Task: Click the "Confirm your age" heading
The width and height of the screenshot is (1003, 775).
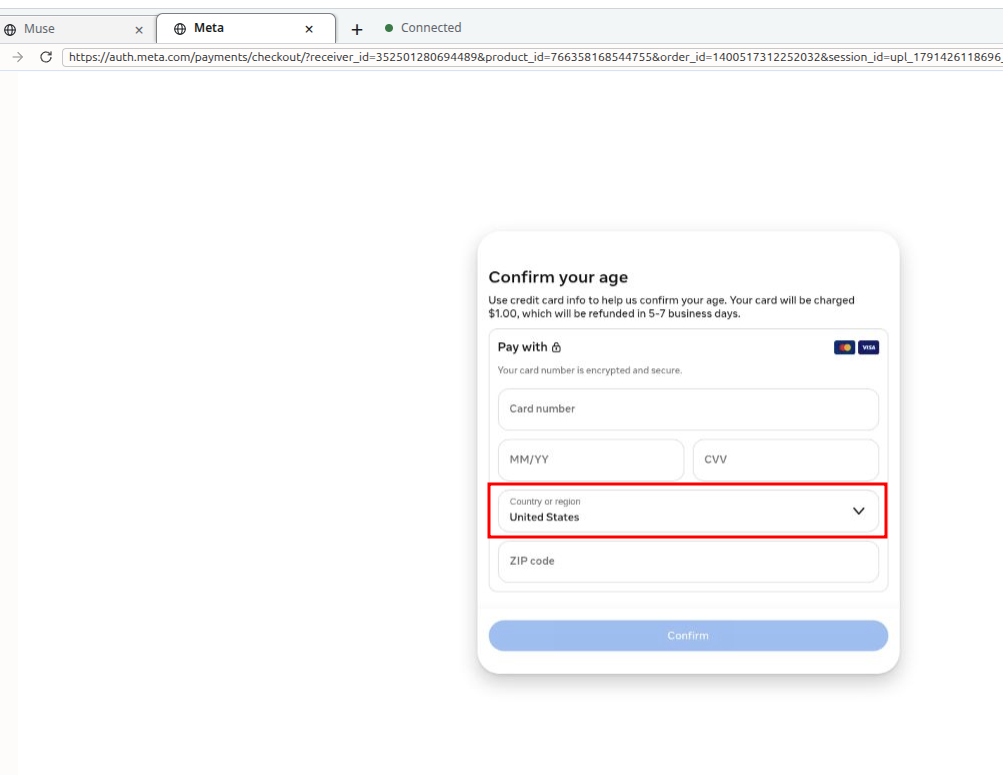Action: point(558,277)
